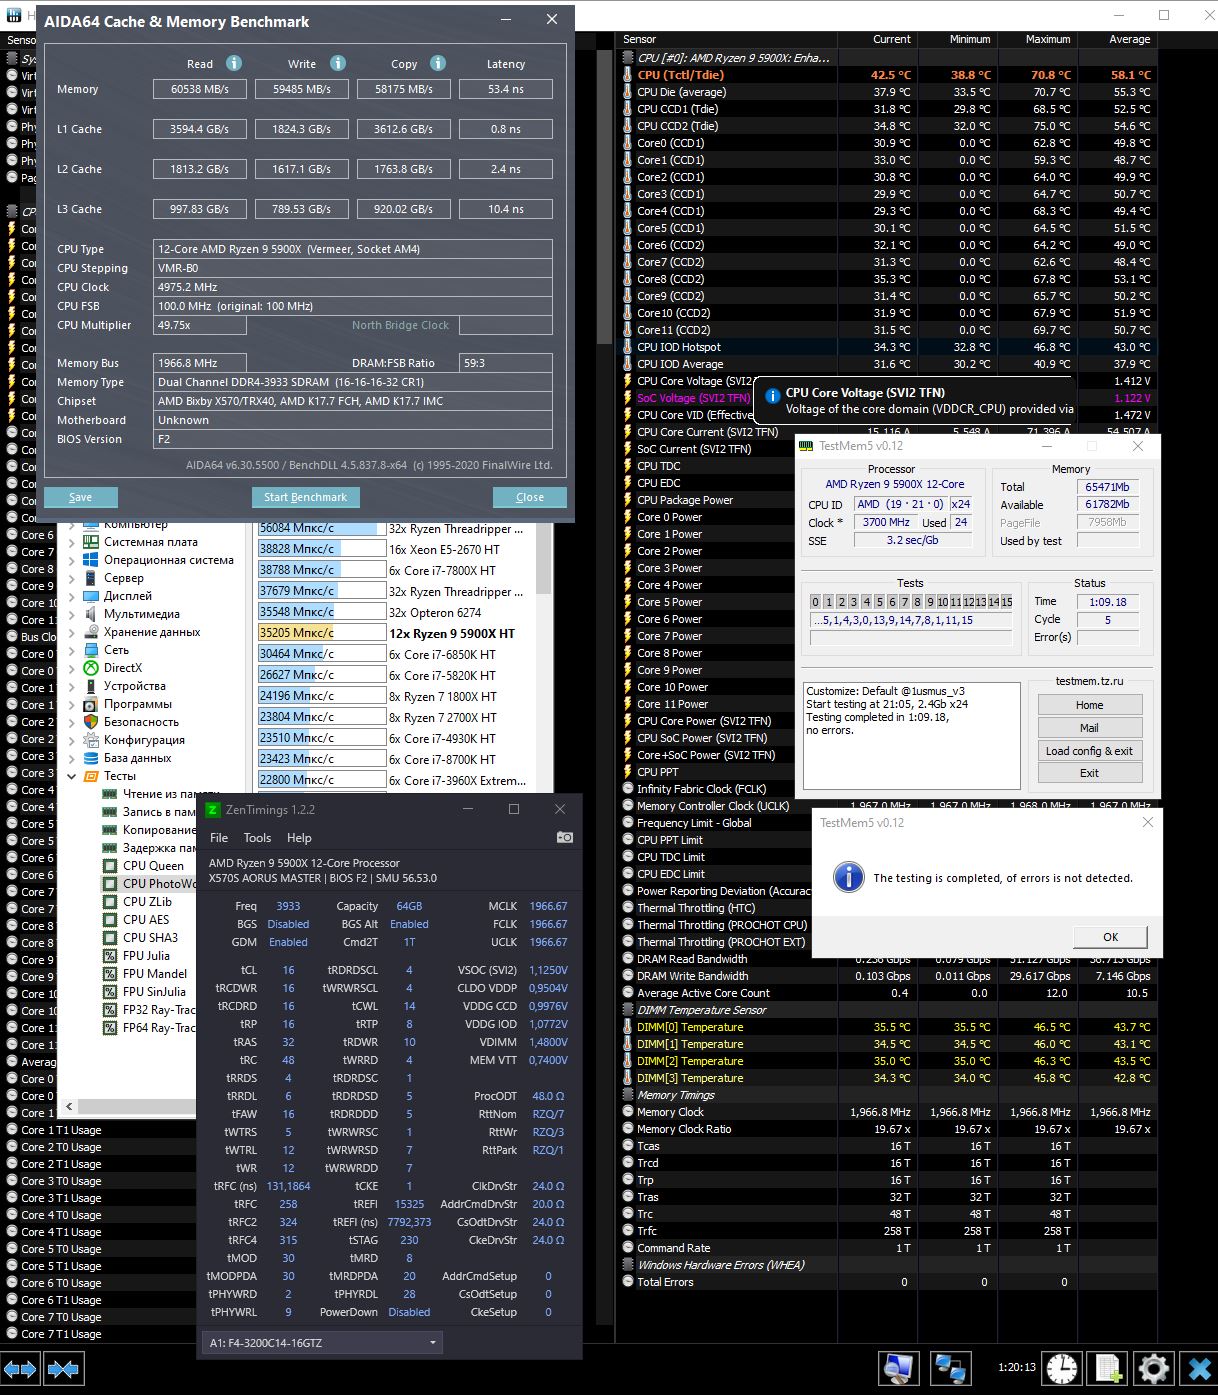Click the FPU Julia benchmark icon
The image size is (1218, 1395).
point(110,956)
